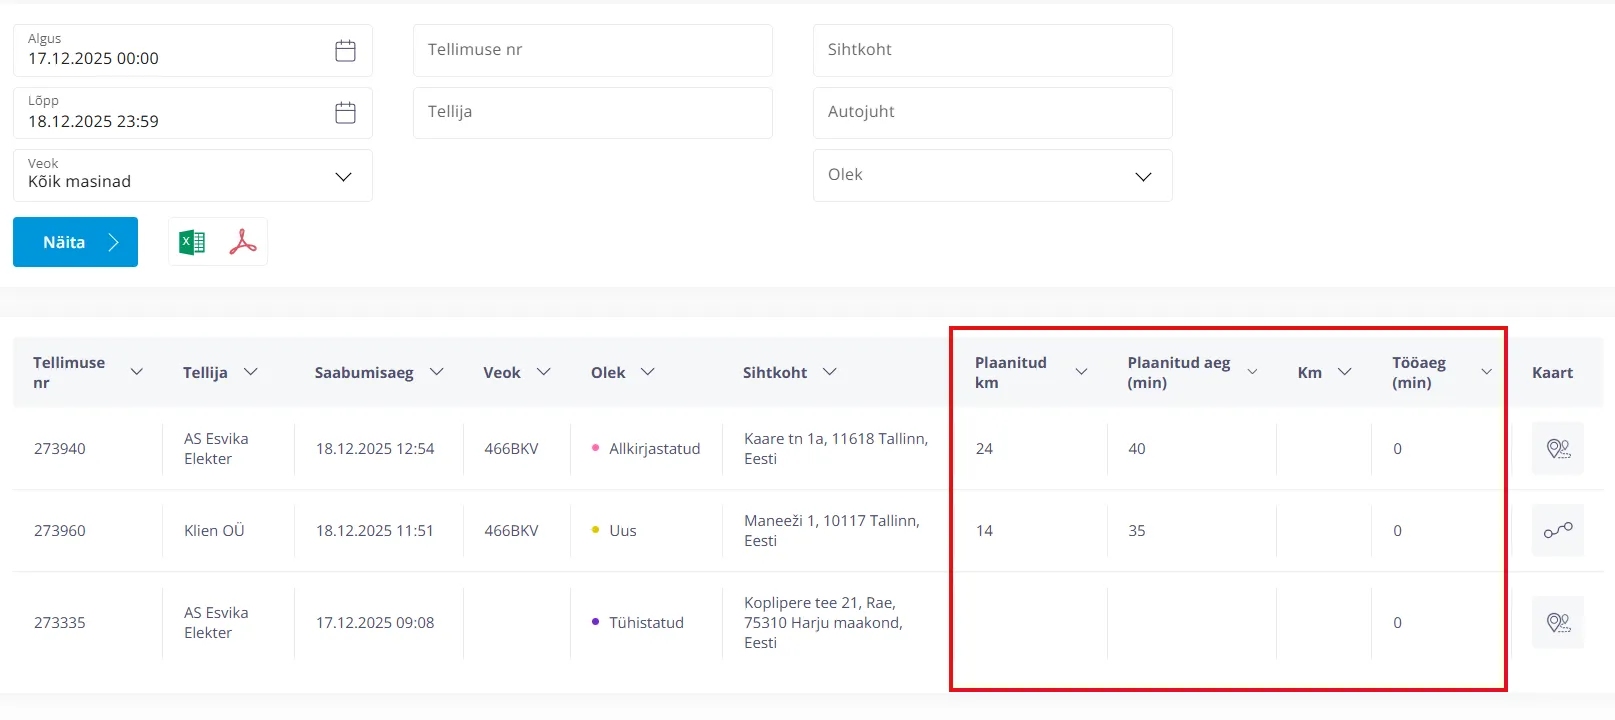Export the list to Excel
Image resolution: width=1615 pixels, height=720 pixels.
192,242
